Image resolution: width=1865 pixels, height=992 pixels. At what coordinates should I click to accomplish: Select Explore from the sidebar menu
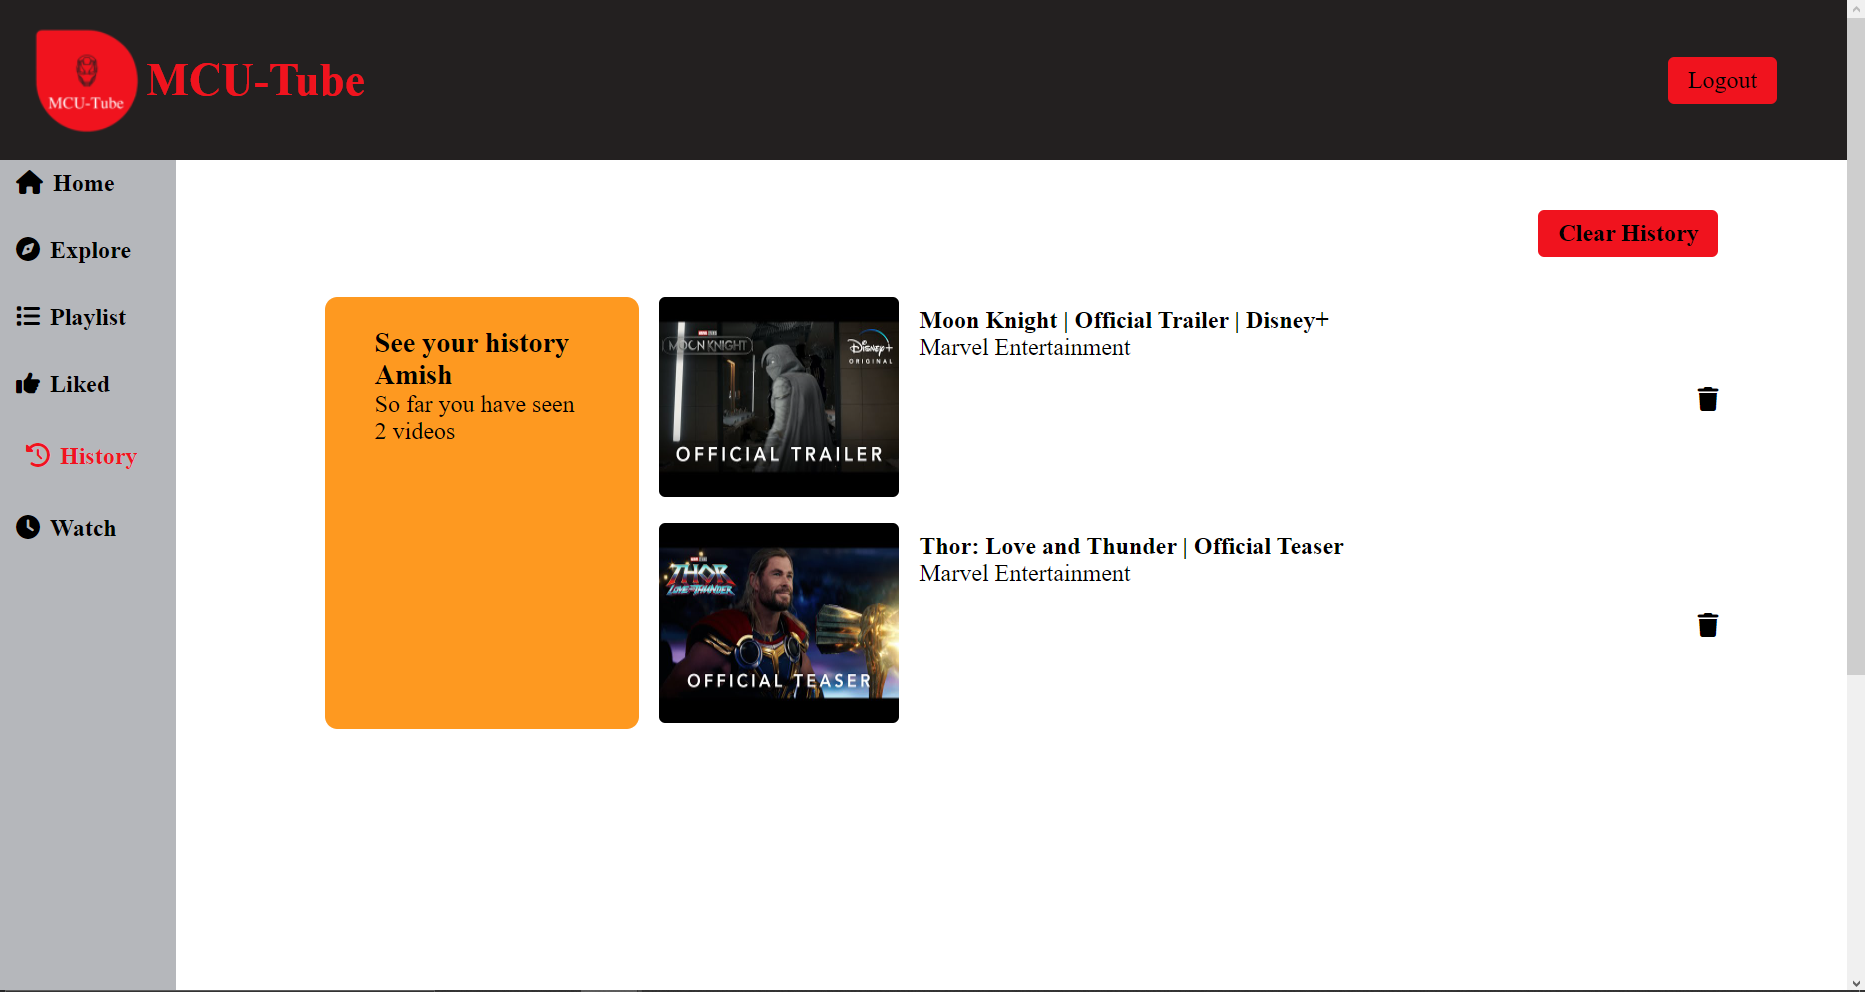(90, 250)
